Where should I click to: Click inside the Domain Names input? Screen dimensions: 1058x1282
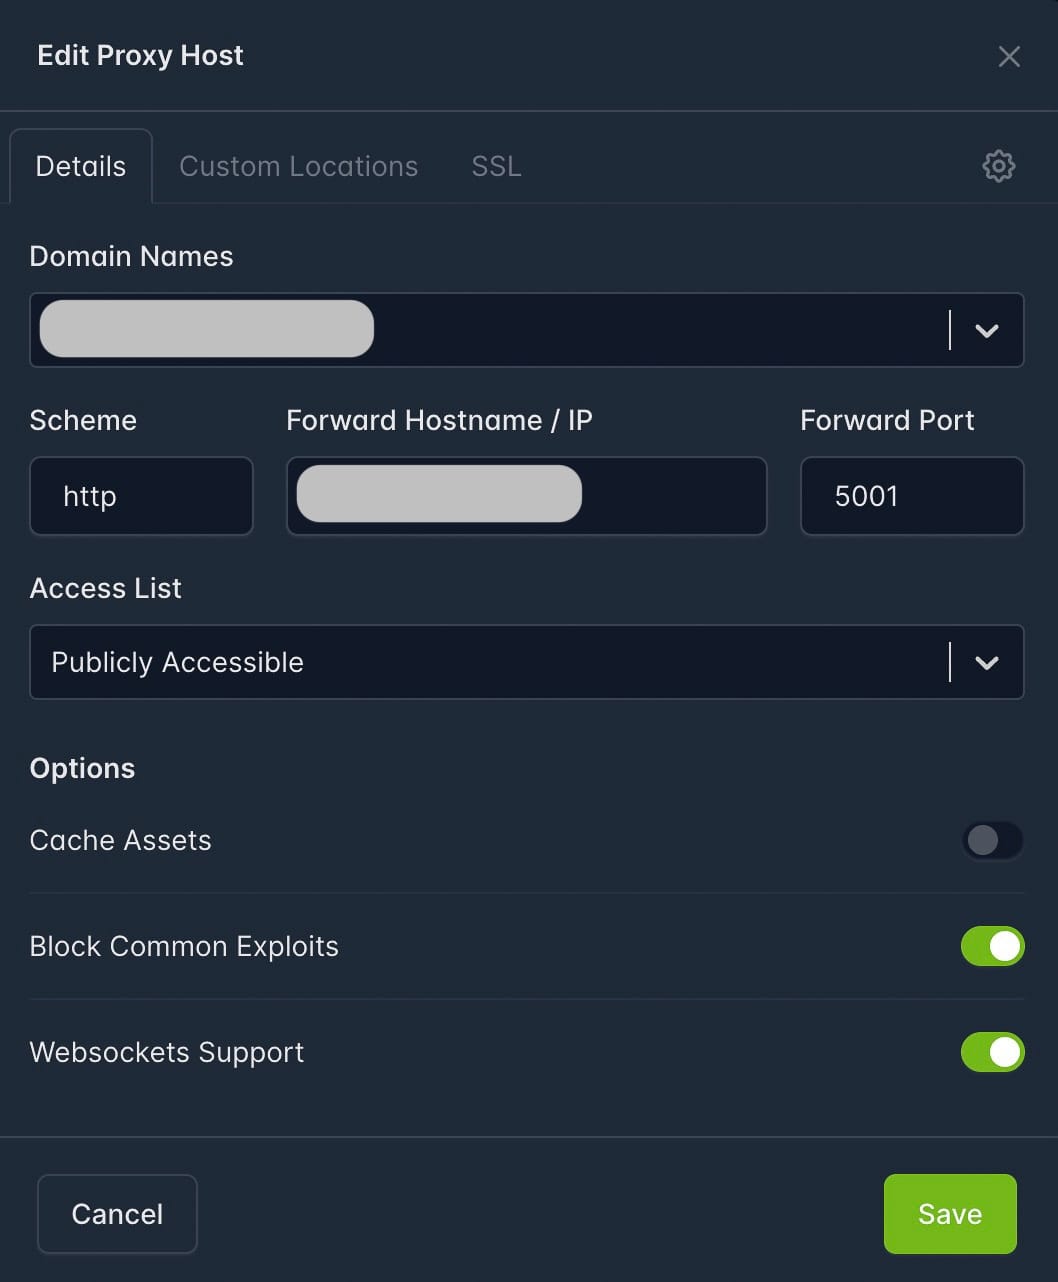point(650,331)
